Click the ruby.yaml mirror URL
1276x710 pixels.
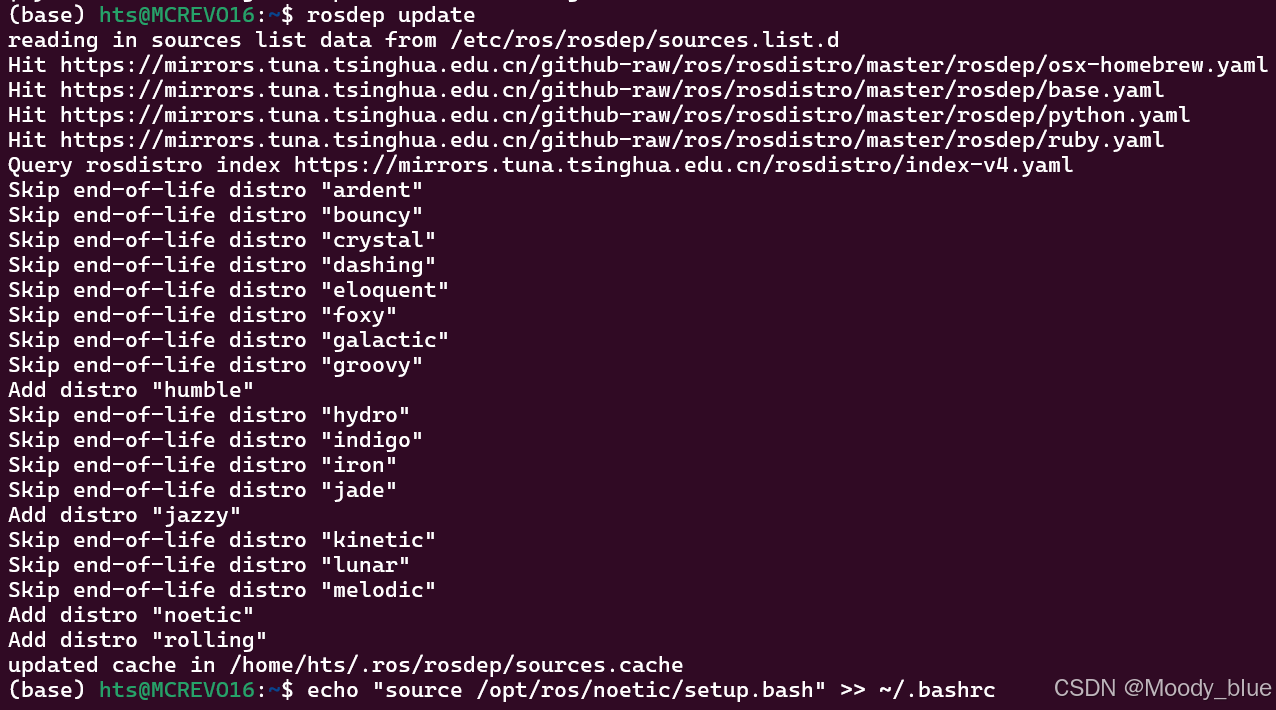tap(612, 140)
